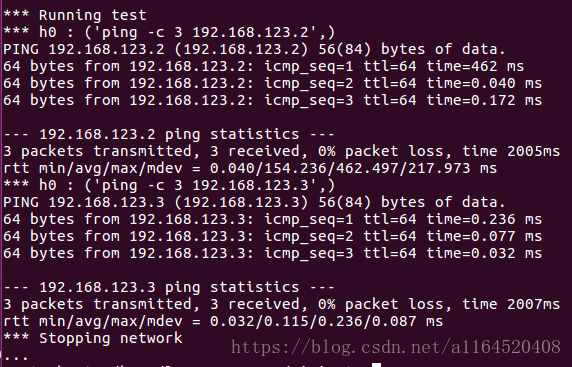Click the '192.168.123.2 ping statistics' header
The width and height of the screenshot is (572, 367).
coord(169,134)
